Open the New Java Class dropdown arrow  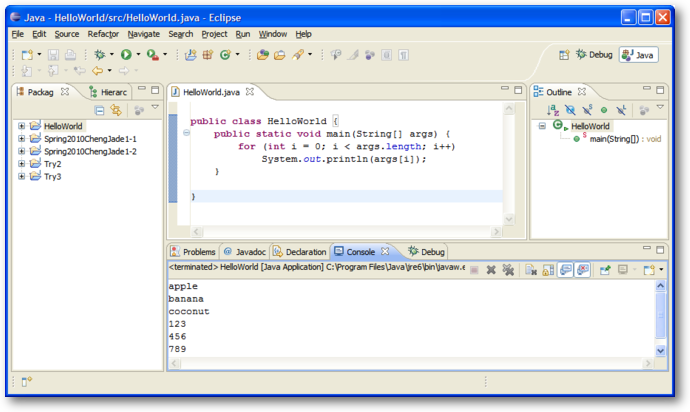pos(238,55)
